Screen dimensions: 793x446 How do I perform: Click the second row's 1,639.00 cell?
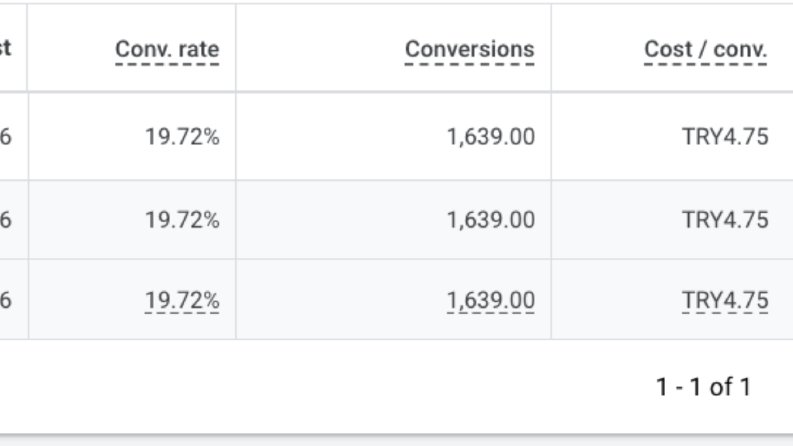click(491, 220)
